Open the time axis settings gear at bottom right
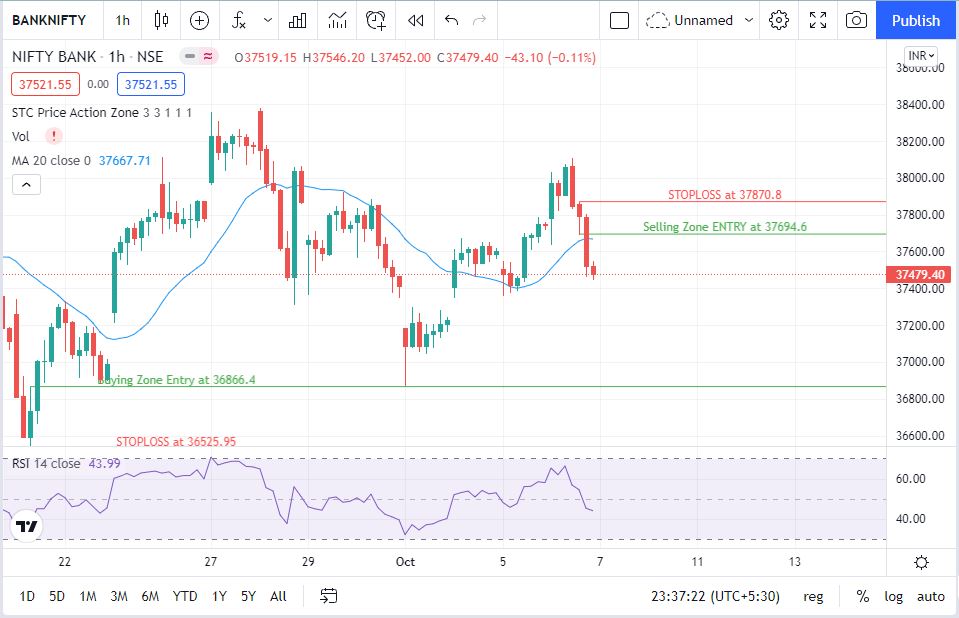Viewport: 959px width, 618px height. tap(922, 562)
